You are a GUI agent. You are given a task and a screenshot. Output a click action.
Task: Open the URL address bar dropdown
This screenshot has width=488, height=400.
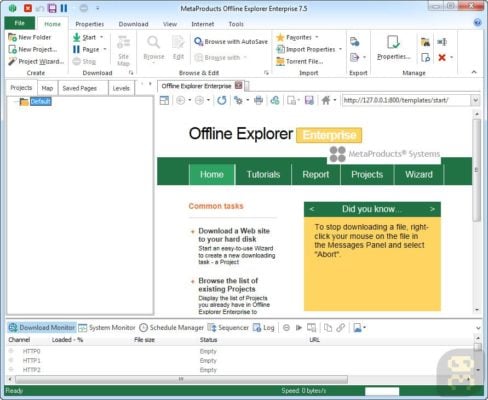tap(475, 100)
